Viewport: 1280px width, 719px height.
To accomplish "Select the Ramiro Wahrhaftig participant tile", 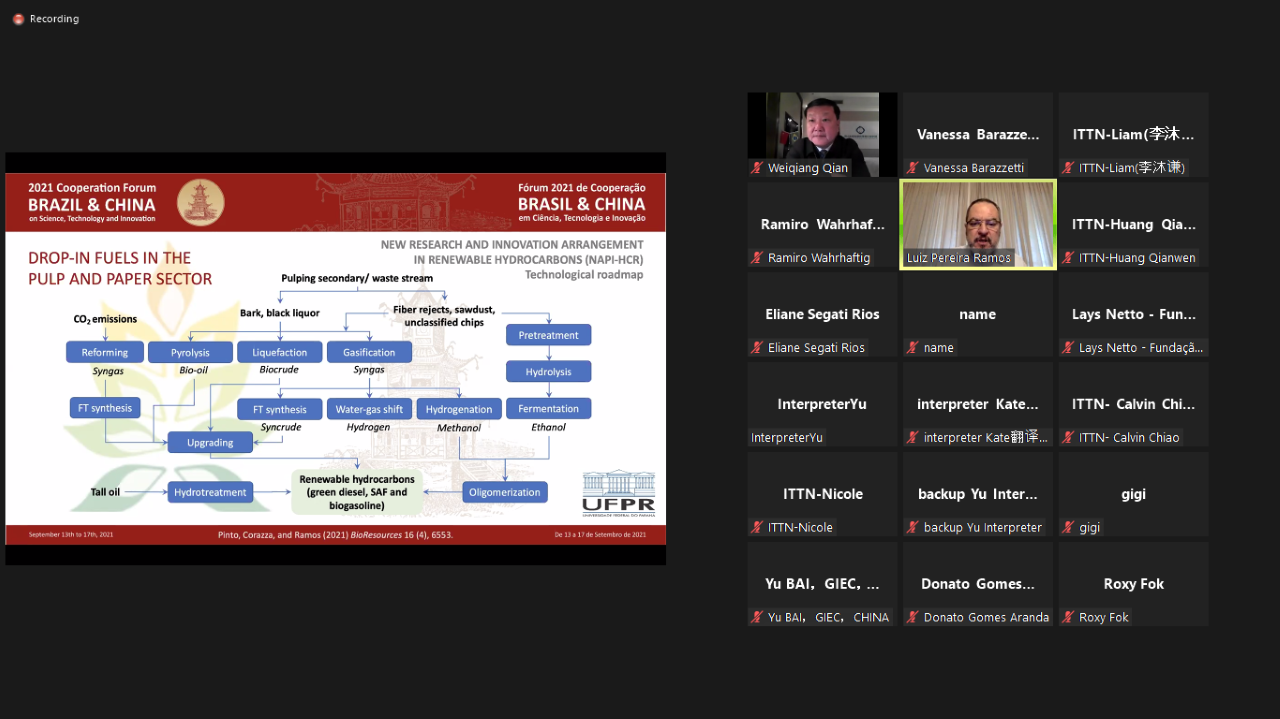I will (823, 225).
